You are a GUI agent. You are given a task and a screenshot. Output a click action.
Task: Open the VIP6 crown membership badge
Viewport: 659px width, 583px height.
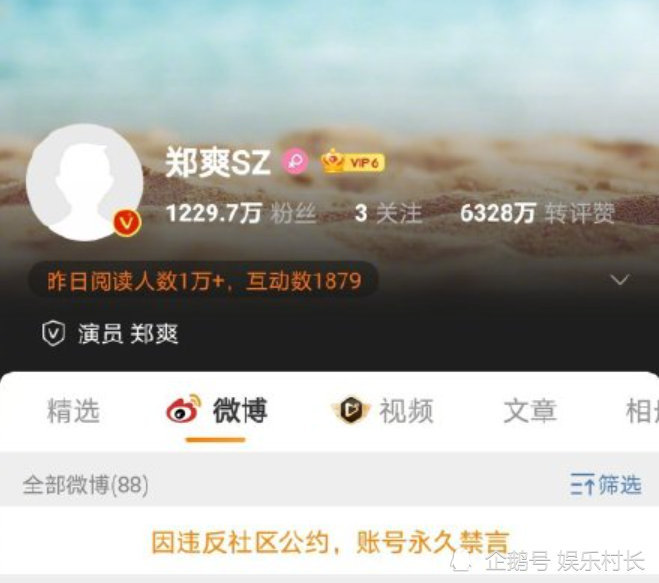click(353, 162)
